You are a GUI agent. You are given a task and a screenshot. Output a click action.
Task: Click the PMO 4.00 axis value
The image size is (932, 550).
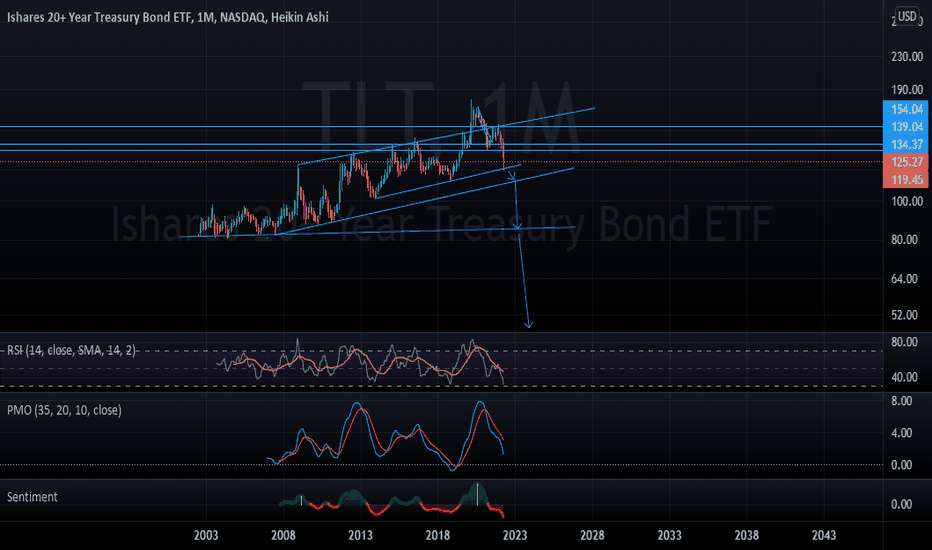[x=902, y=433]
